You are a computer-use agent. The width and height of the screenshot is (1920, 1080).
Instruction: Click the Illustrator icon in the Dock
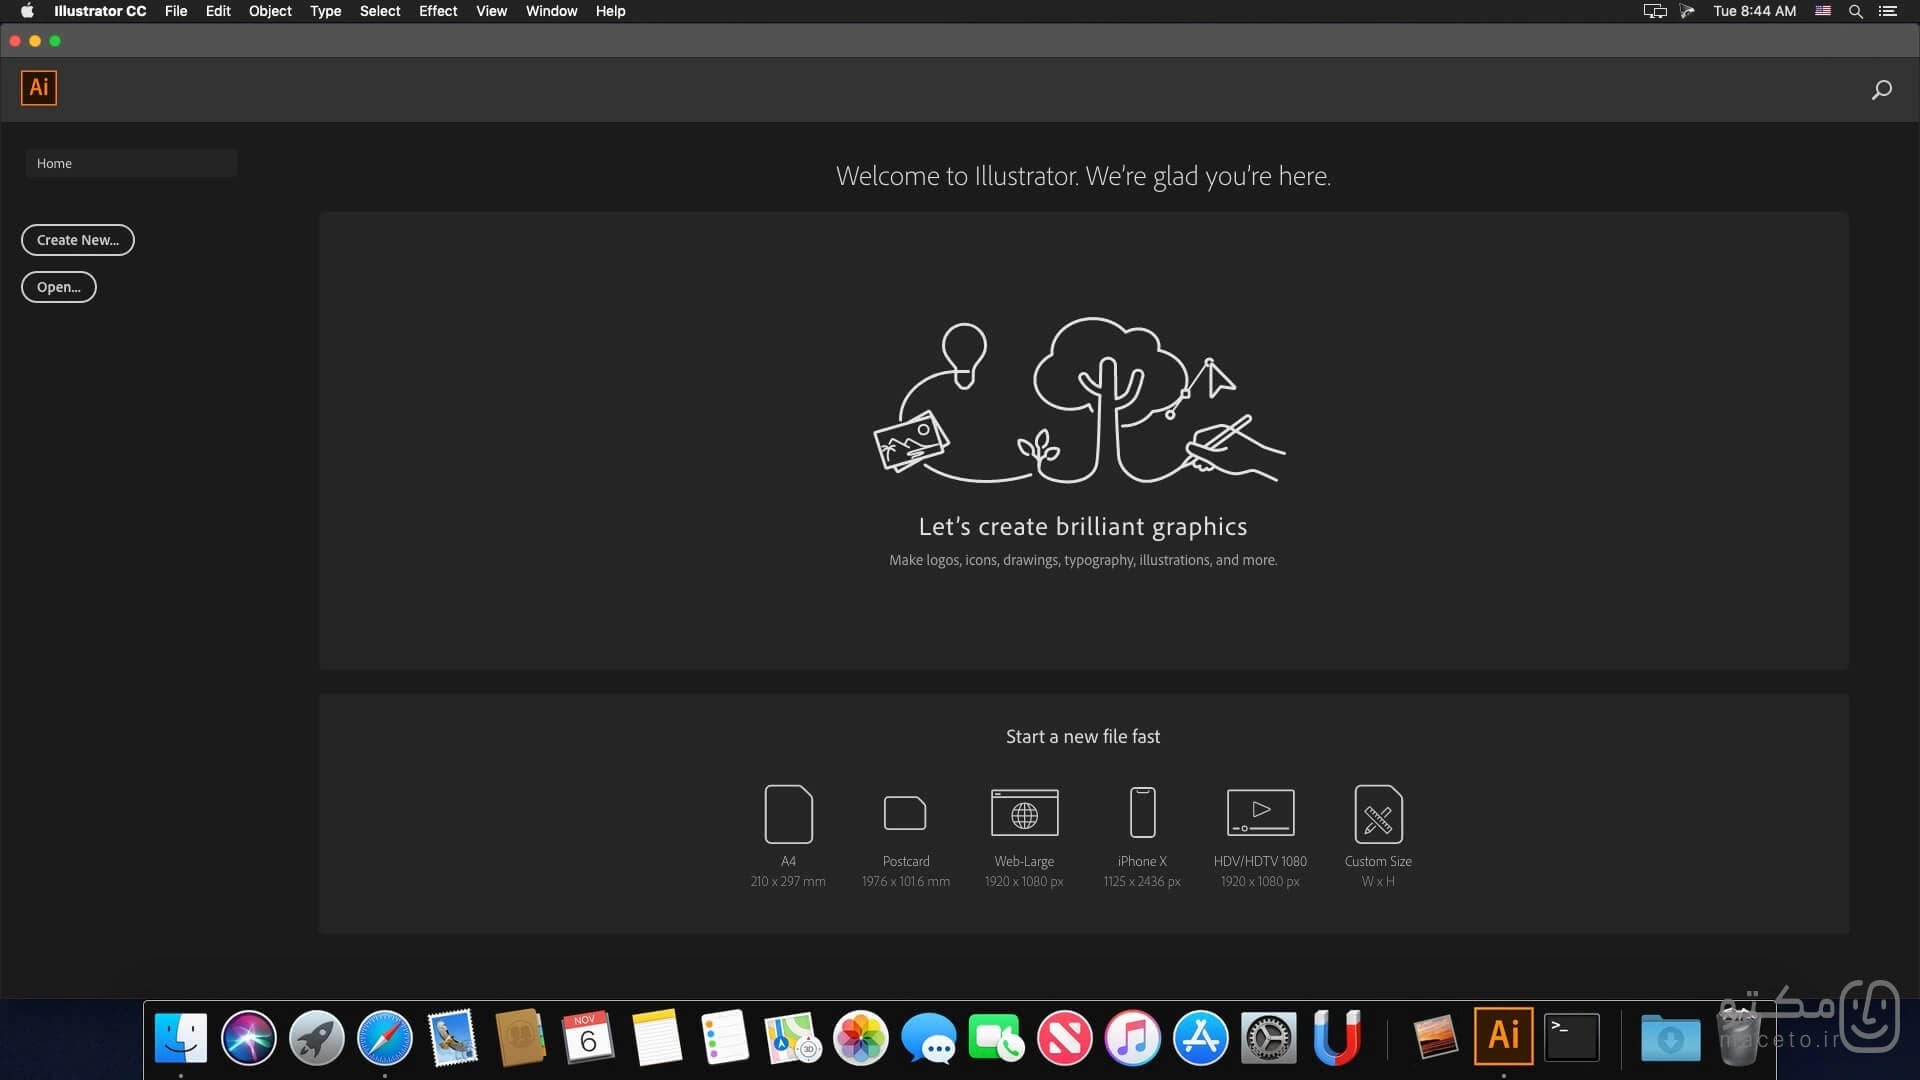pyautogui.click(x=1504, y=1036)
